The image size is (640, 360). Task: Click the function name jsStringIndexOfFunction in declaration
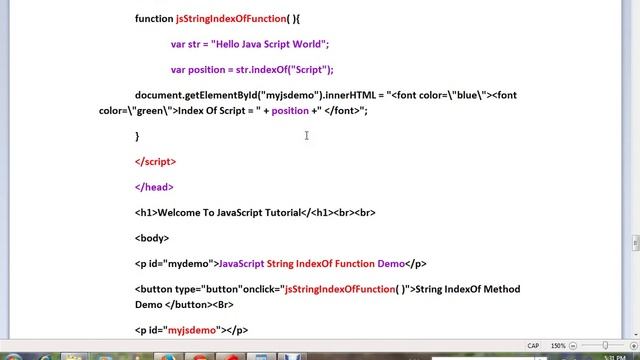[231, 19]
